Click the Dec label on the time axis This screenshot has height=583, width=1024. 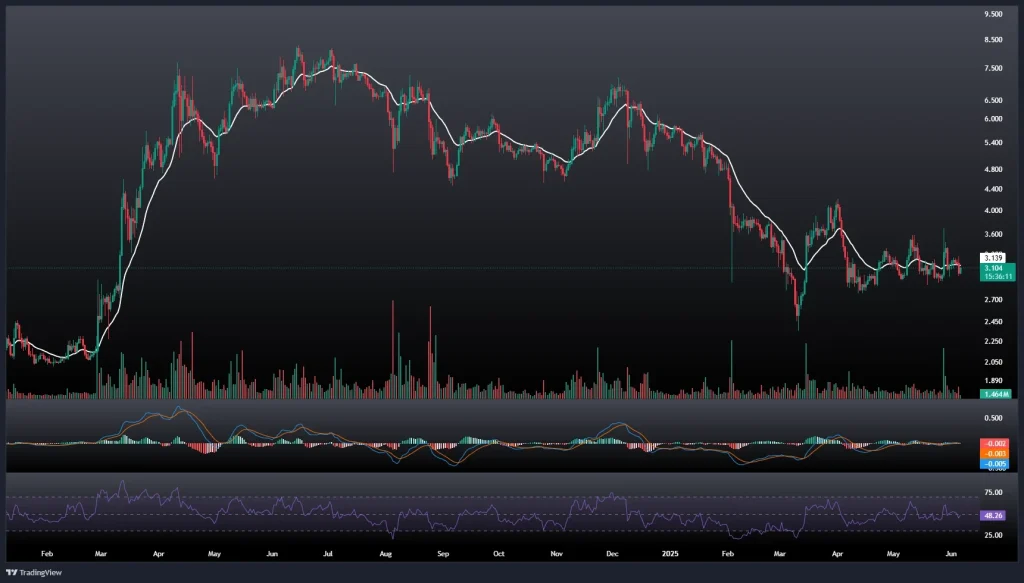612,551
